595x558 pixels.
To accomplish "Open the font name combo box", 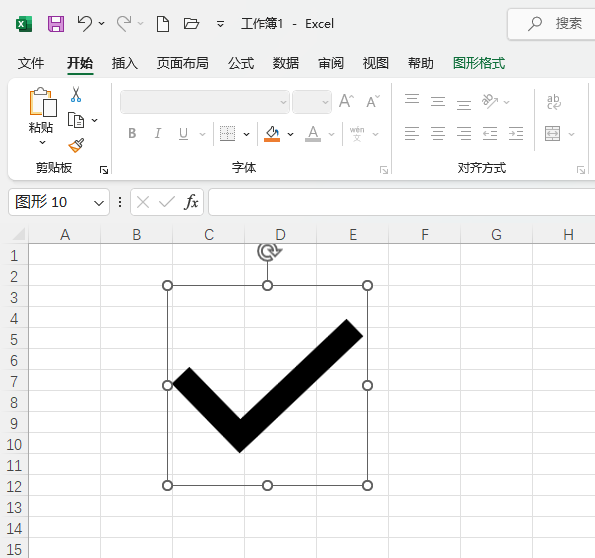I will pos(205,102).
